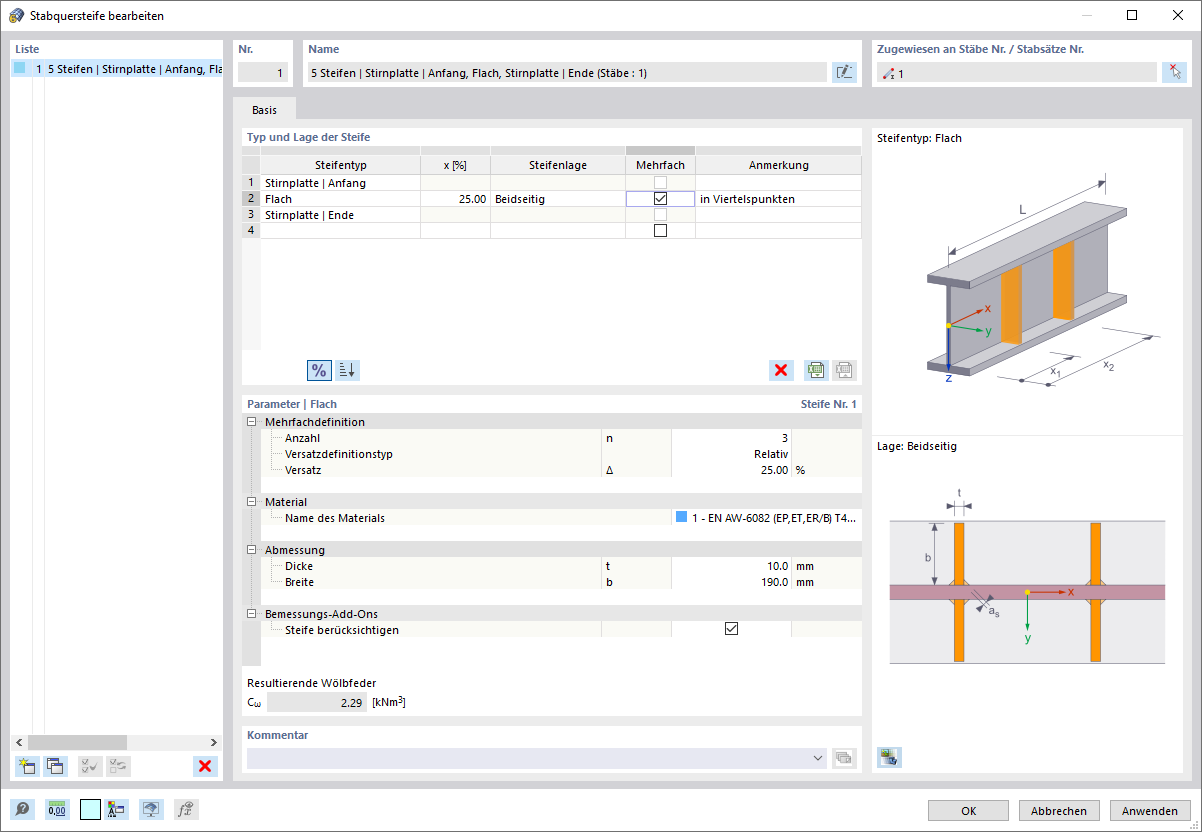Copy list item icon at bottom left
Screen dimensions: 1202x832
point(54,766)
